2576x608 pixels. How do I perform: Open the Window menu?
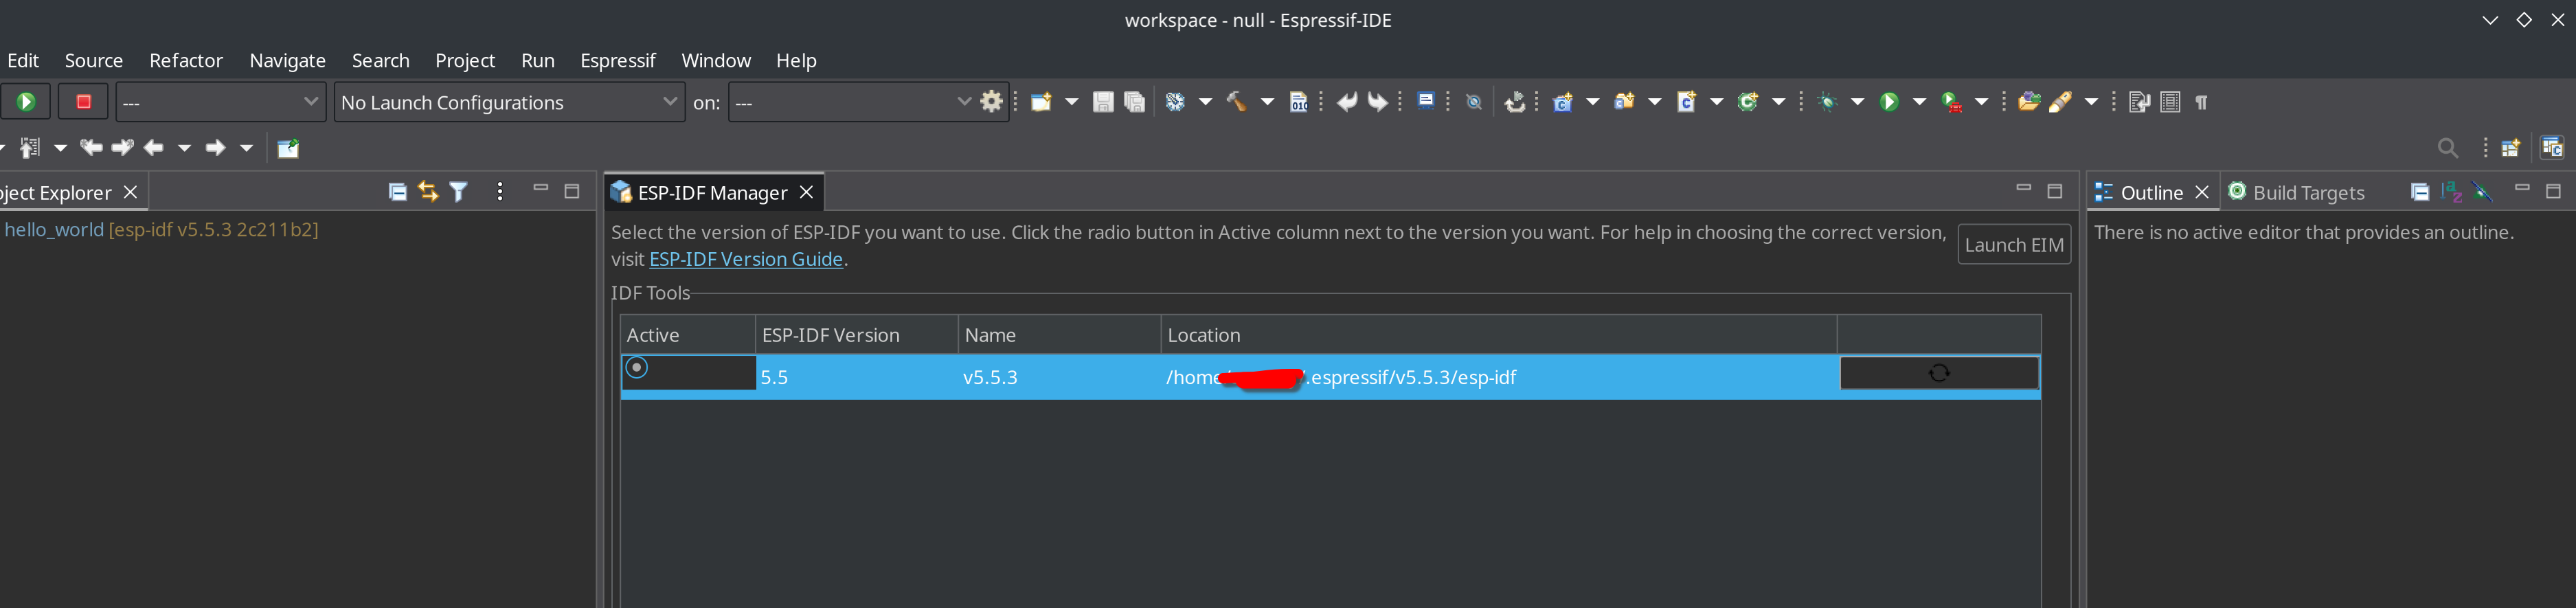click(x=716, y=61)
